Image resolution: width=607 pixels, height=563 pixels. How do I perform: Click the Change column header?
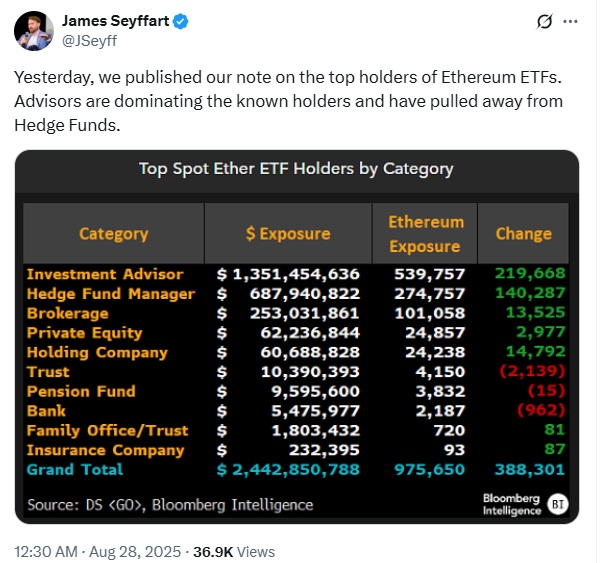click(523, 233)
